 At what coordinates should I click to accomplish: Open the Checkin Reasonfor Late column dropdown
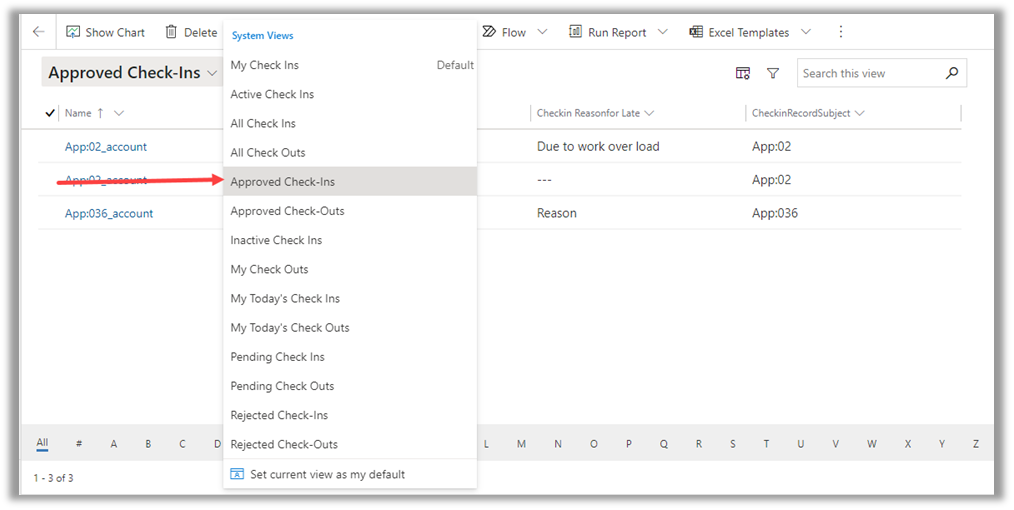(649, 113)
